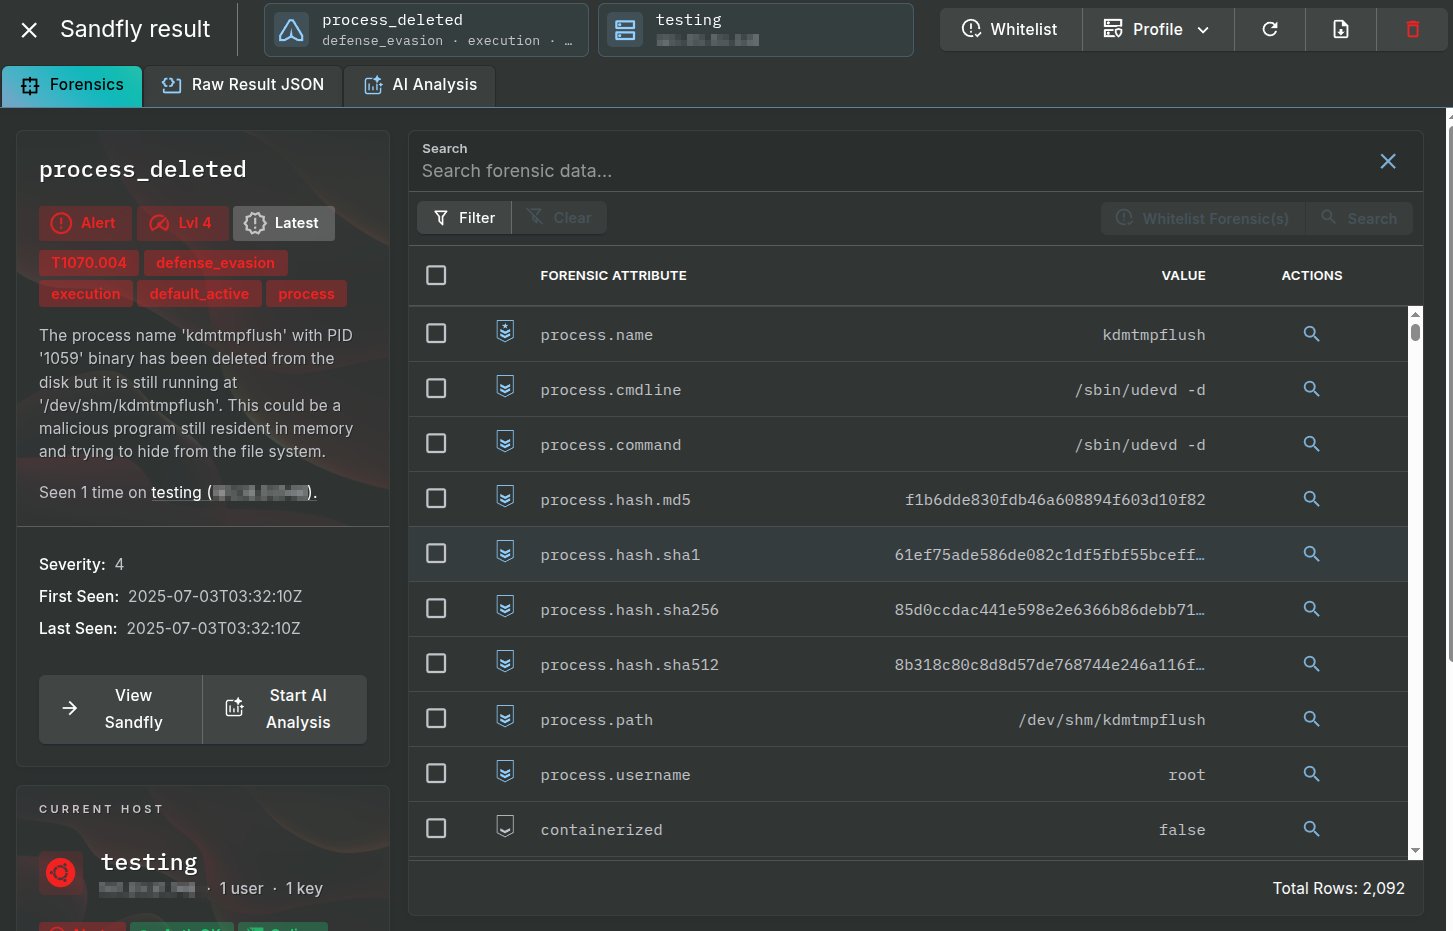Search by process.hash.md5 magnifier icon
This screenshot has height=931, width=1453.
[x=1311, y=499]
